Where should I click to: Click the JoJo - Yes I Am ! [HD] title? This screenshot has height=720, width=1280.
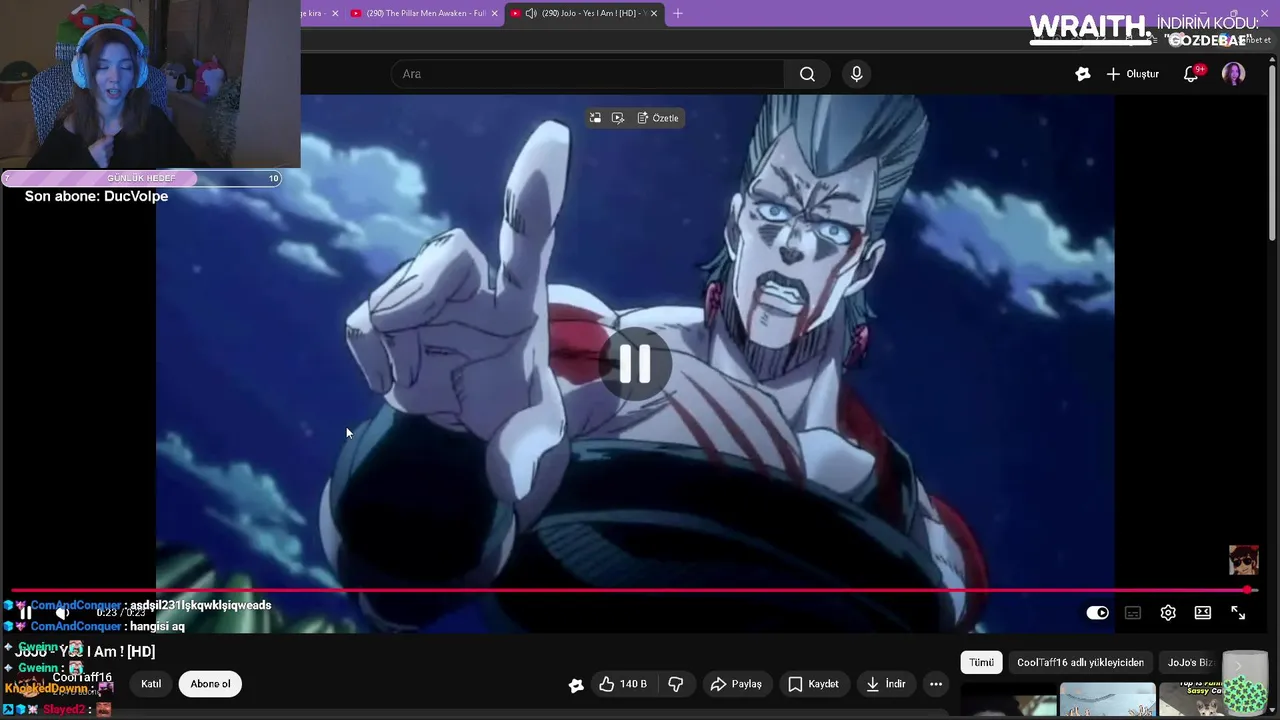[85, 652]
